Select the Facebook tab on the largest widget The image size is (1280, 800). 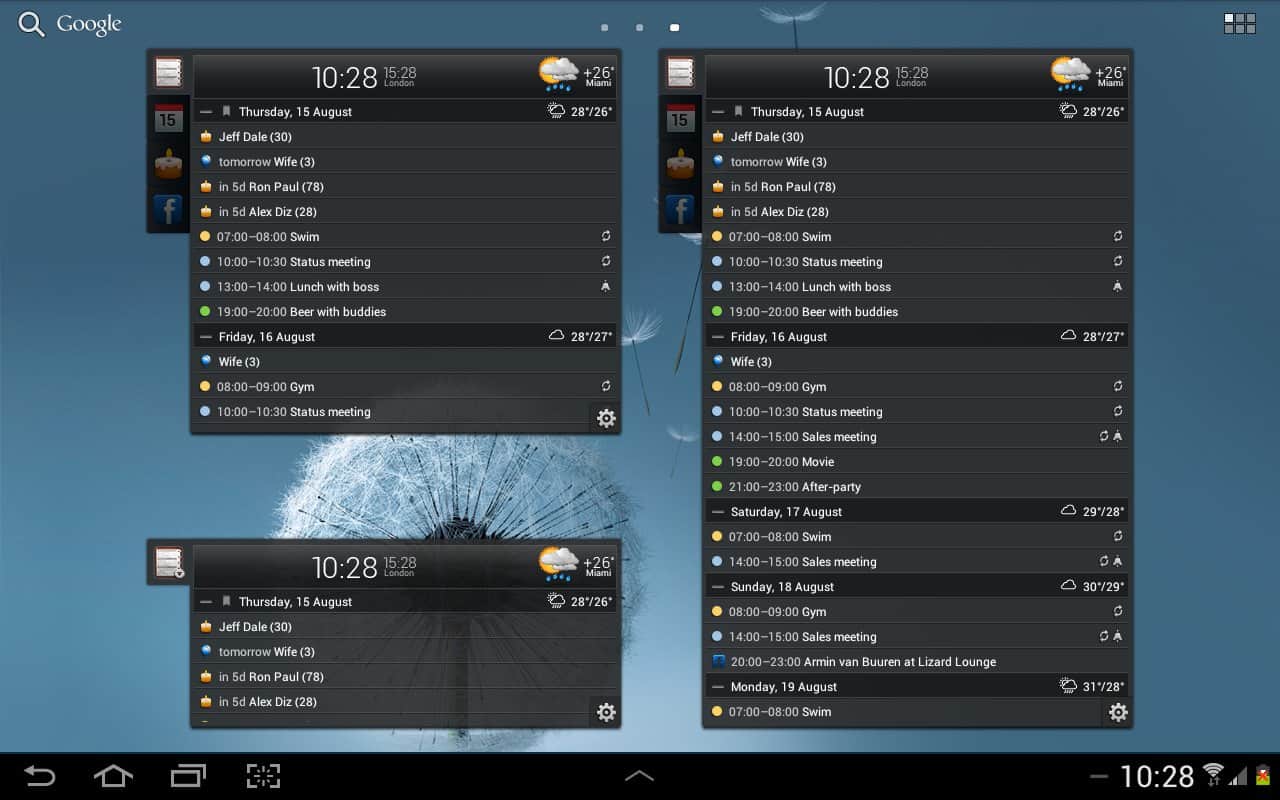pyautogui.click(x=680, y=210)
